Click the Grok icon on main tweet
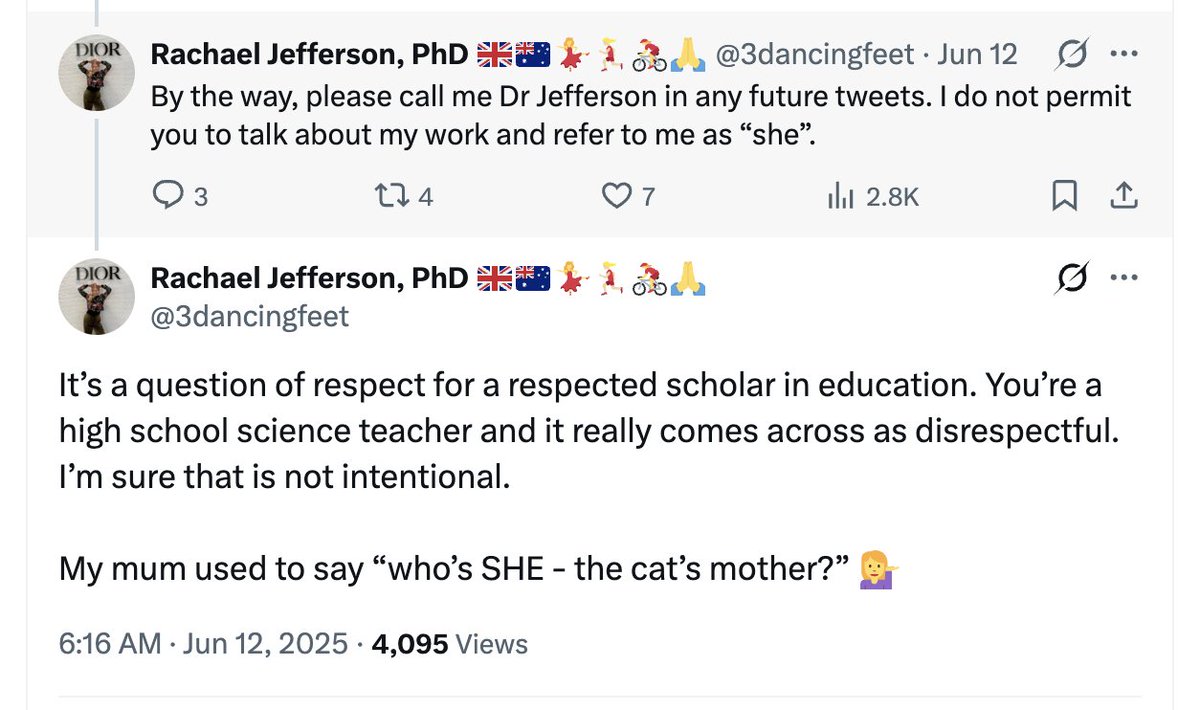Screen dimensions: 1200x710 [1068, 280]
